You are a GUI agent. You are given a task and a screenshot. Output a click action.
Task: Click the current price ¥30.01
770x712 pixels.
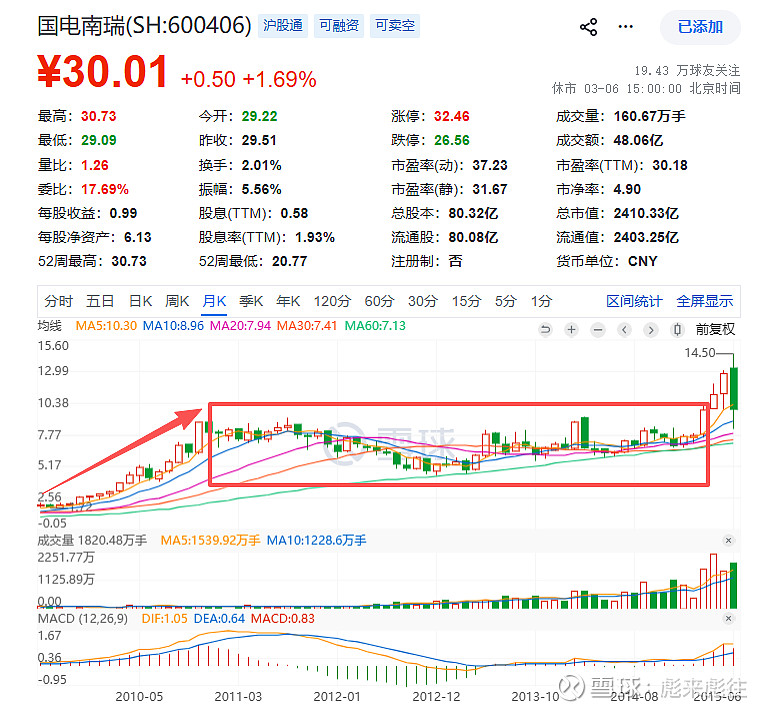pyautogui.click(x=103, y=72)
